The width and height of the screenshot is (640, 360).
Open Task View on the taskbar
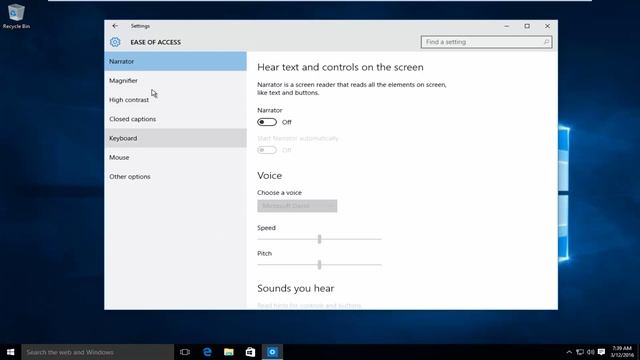pyautogui.click(x=185, y=352)
